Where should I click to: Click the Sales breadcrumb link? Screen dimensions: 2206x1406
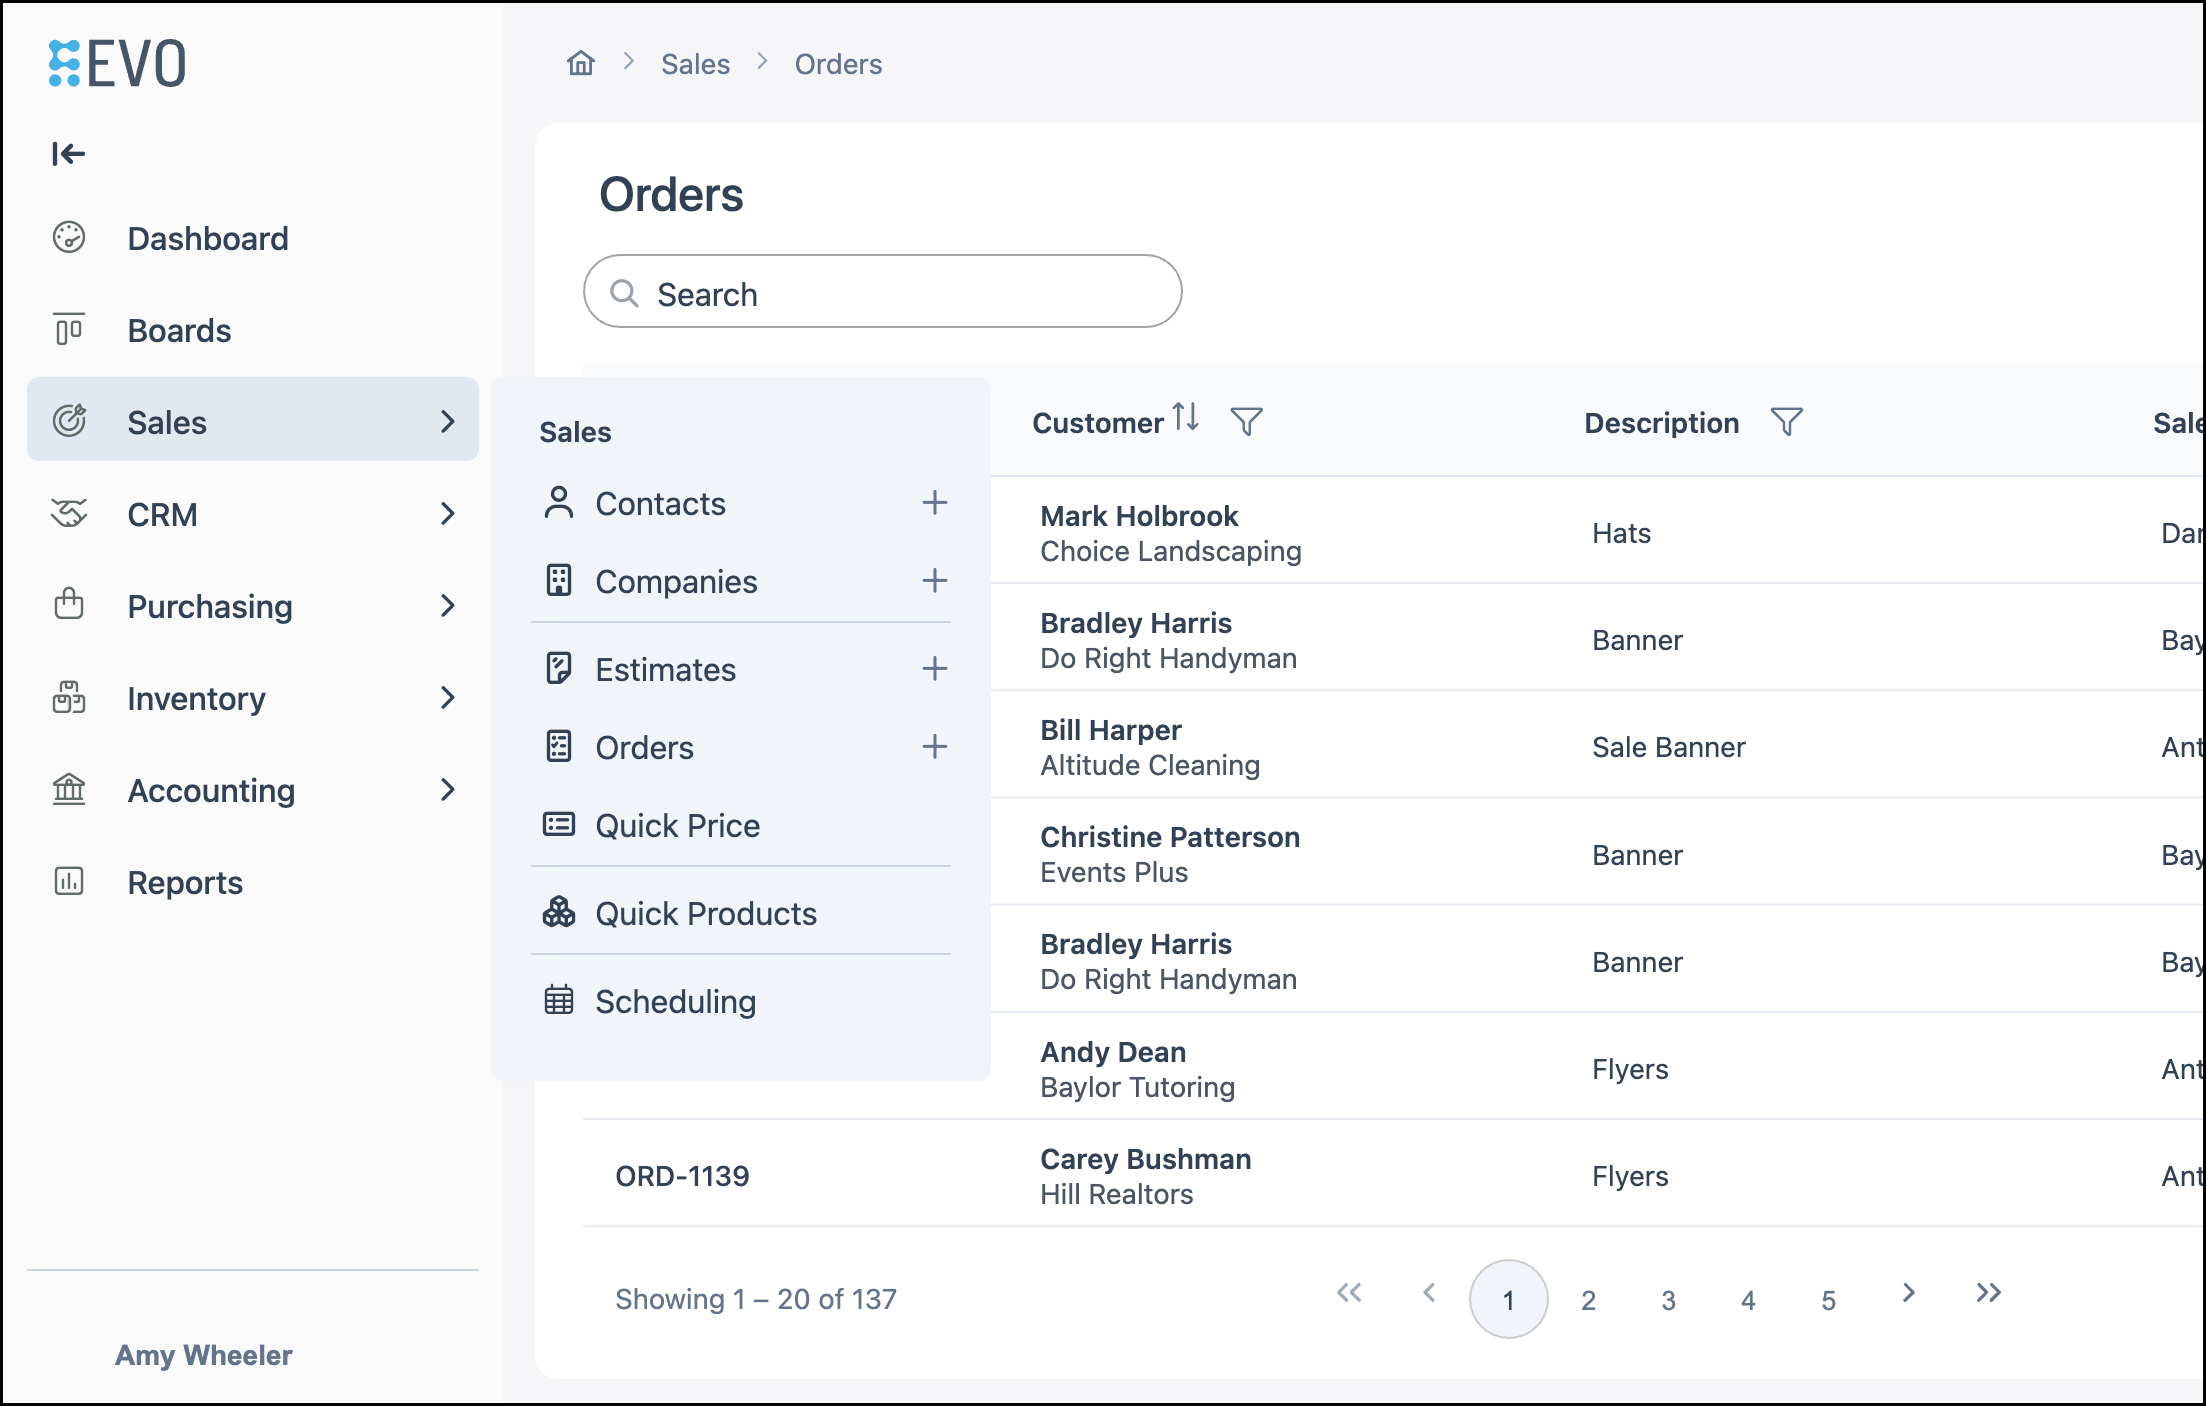point(695,64)
